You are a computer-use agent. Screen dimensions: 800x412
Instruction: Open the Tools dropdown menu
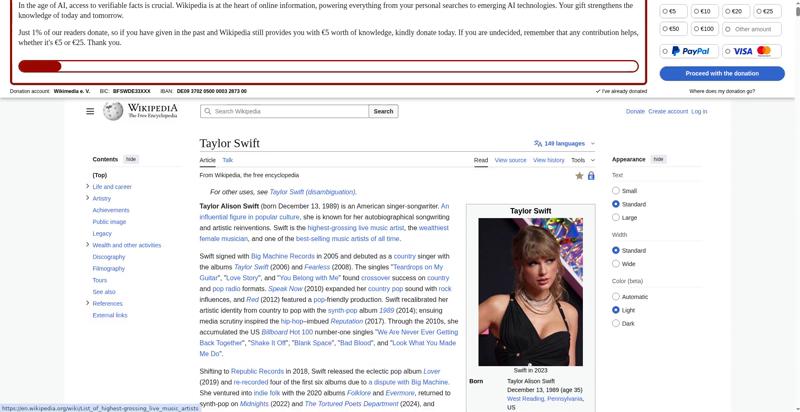583,160
